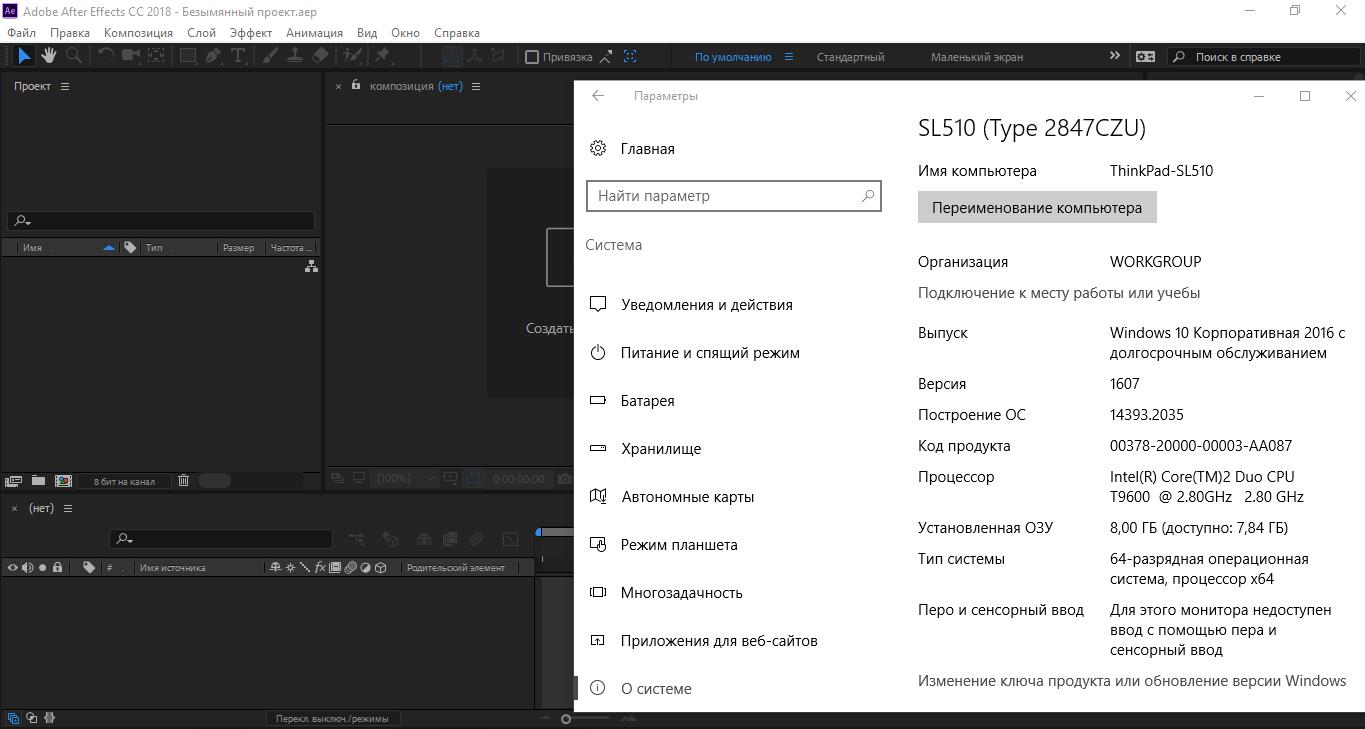This screenshot has height=729, width=1365.
Task: Open the timeline search filter dropdown
Action: click(x=124, y=539)
